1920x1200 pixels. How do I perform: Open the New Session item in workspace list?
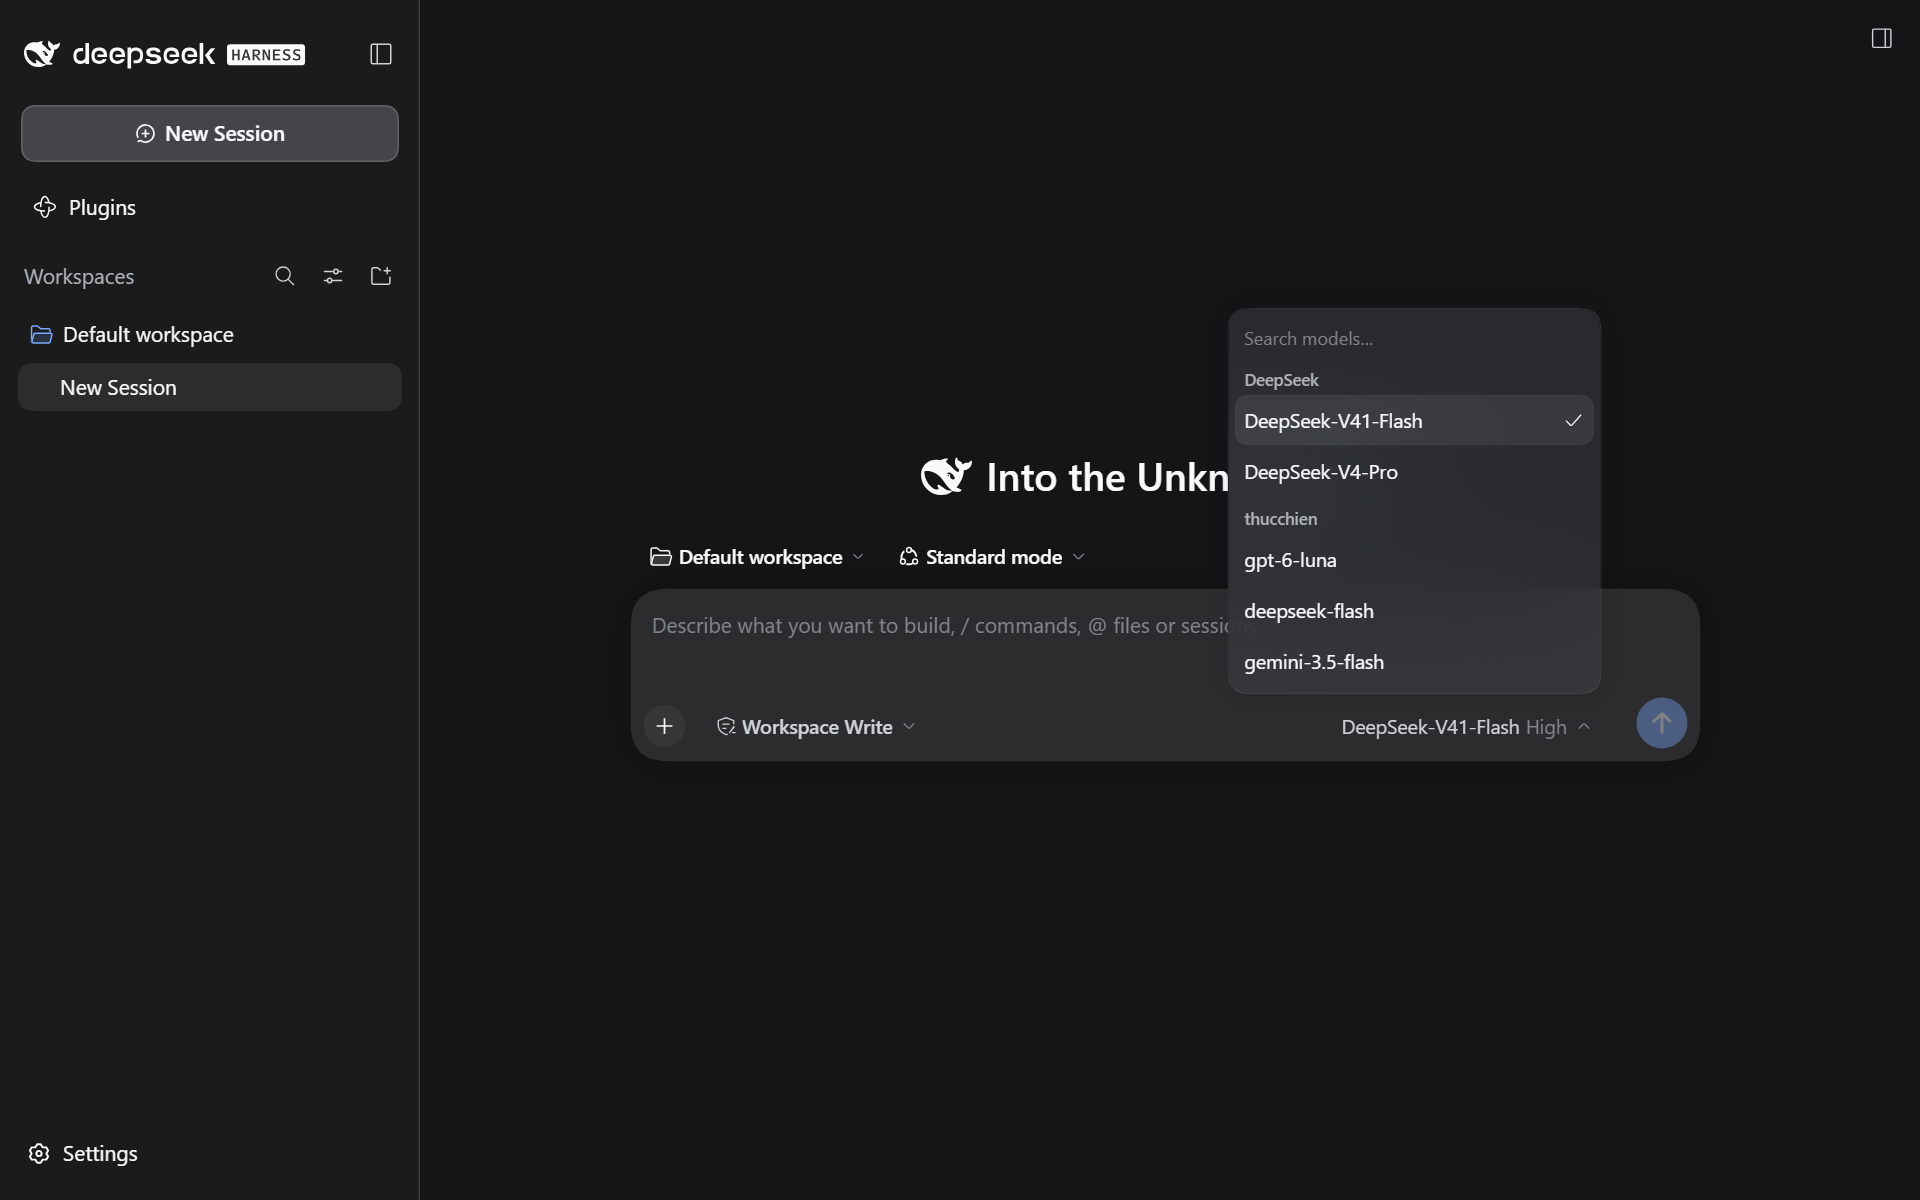pos(210,387)
